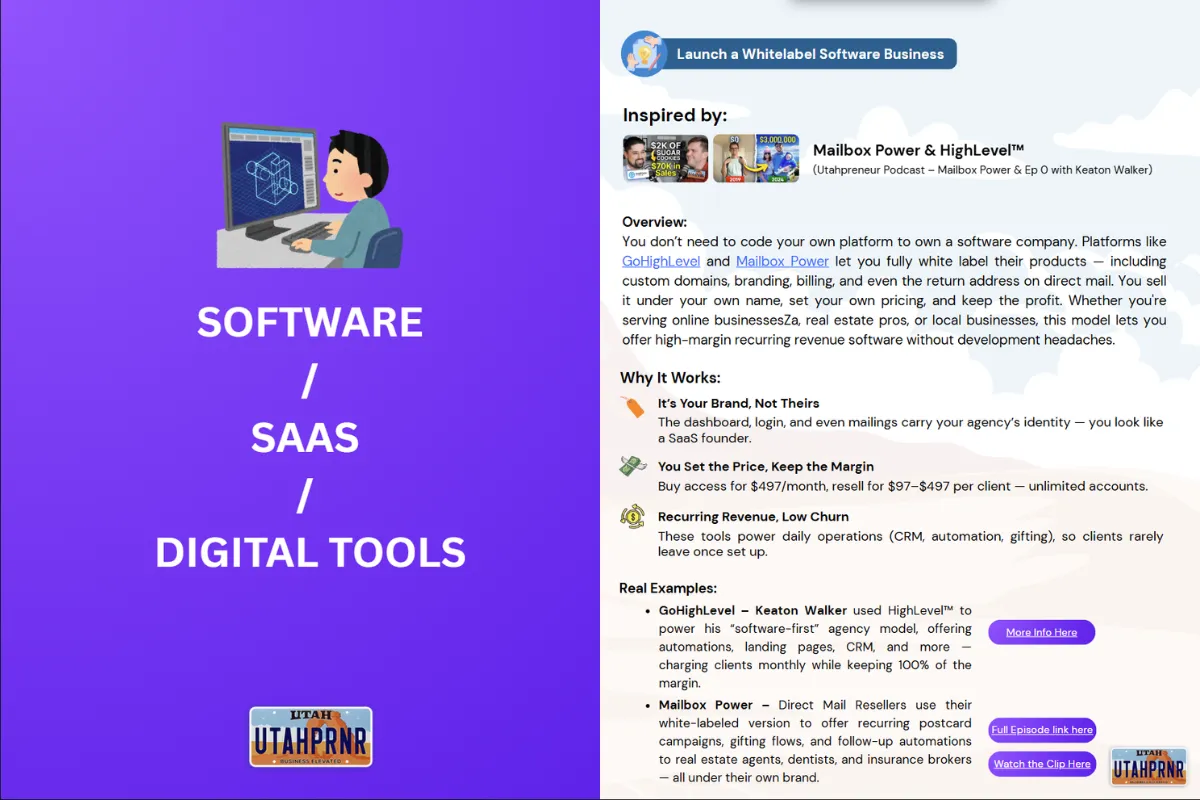
Task: Click the Real Examples: heading
Action: (668, 588)
